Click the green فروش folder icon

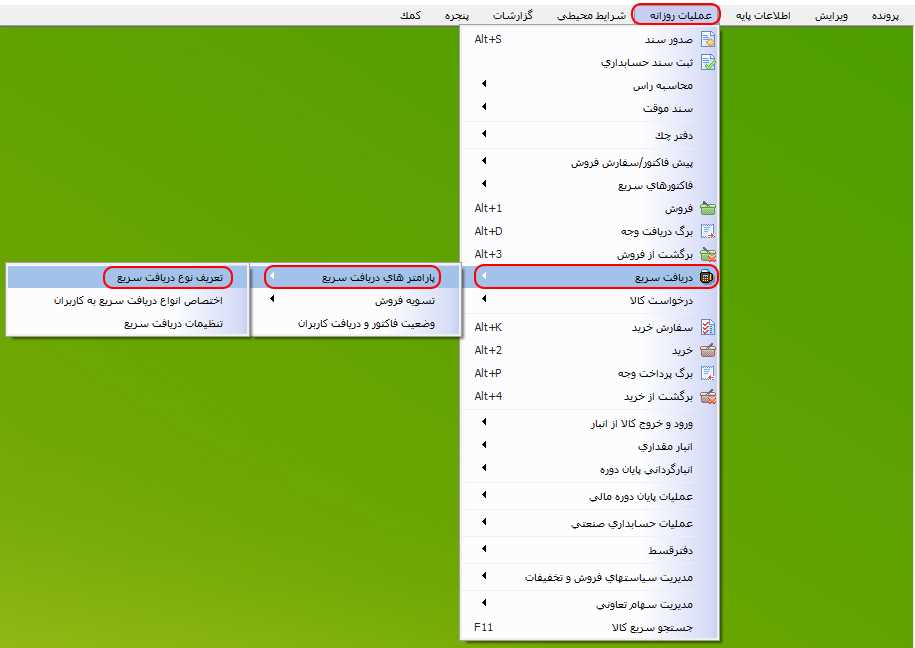(708, 210)
